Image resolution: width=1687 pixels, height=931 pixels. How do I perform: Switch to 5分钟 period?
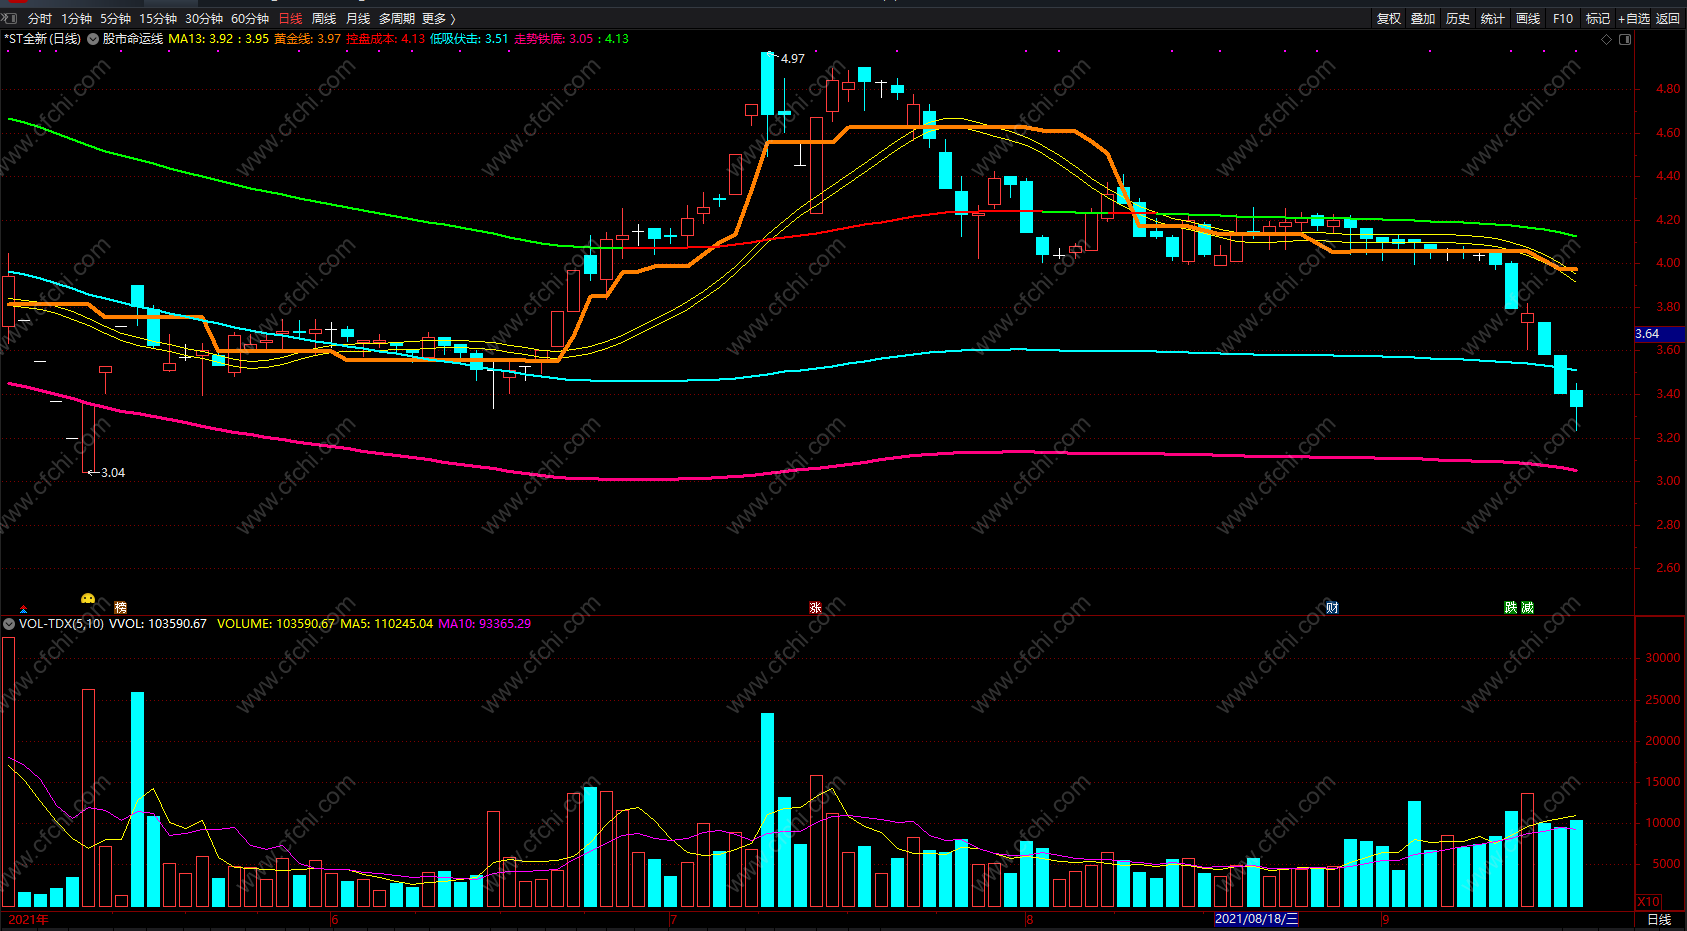[115, 19]
